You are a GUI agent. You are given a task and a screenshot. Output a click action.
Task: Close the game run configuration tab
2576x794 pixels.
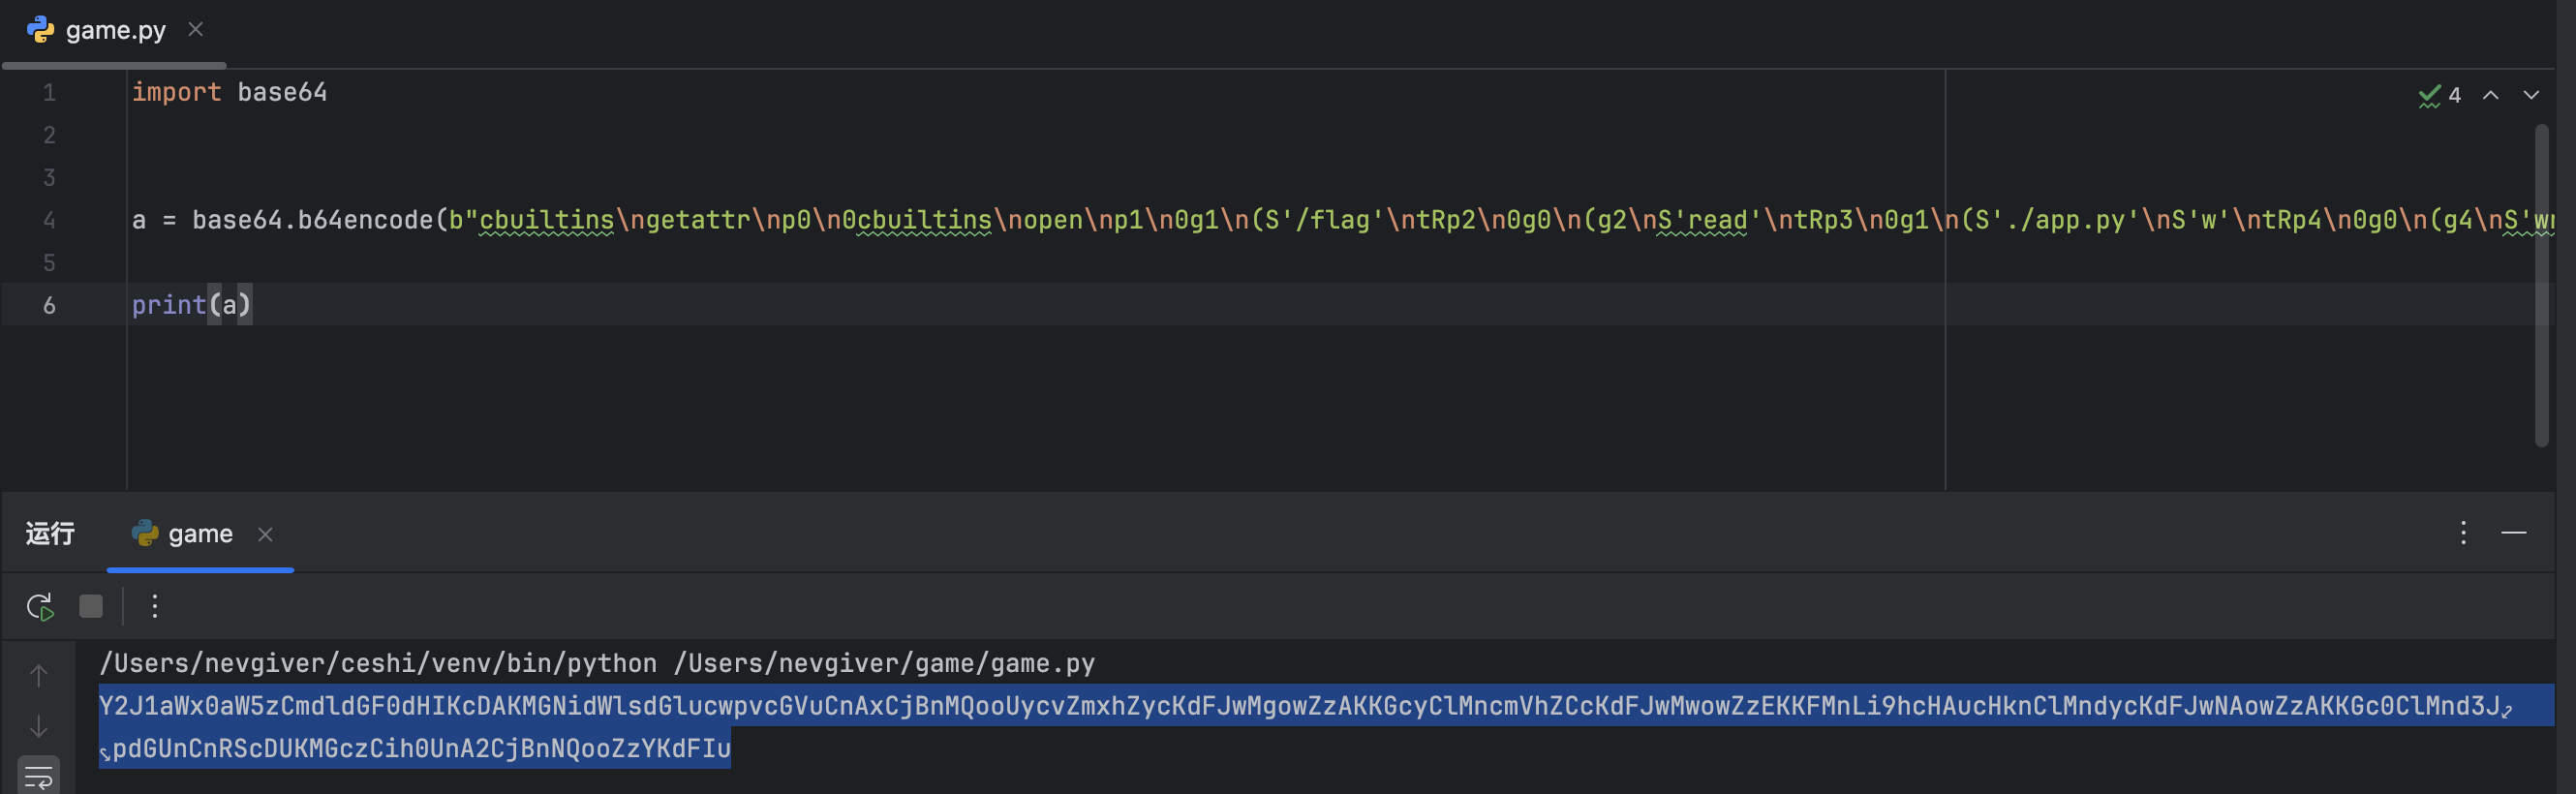265,535
